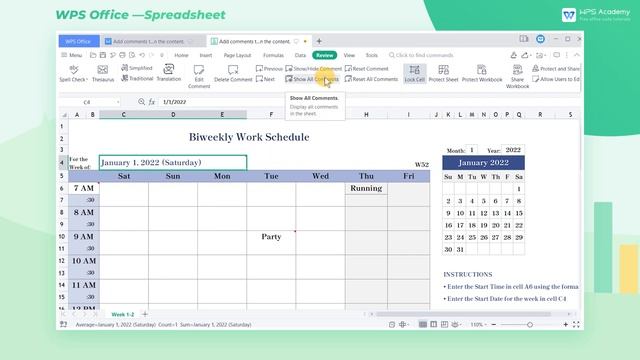The height and width of the screenshot is (360, 640).
Task: Convert text to Traditional Chinese
Action: pyautogui.click(x=137, y=78)
